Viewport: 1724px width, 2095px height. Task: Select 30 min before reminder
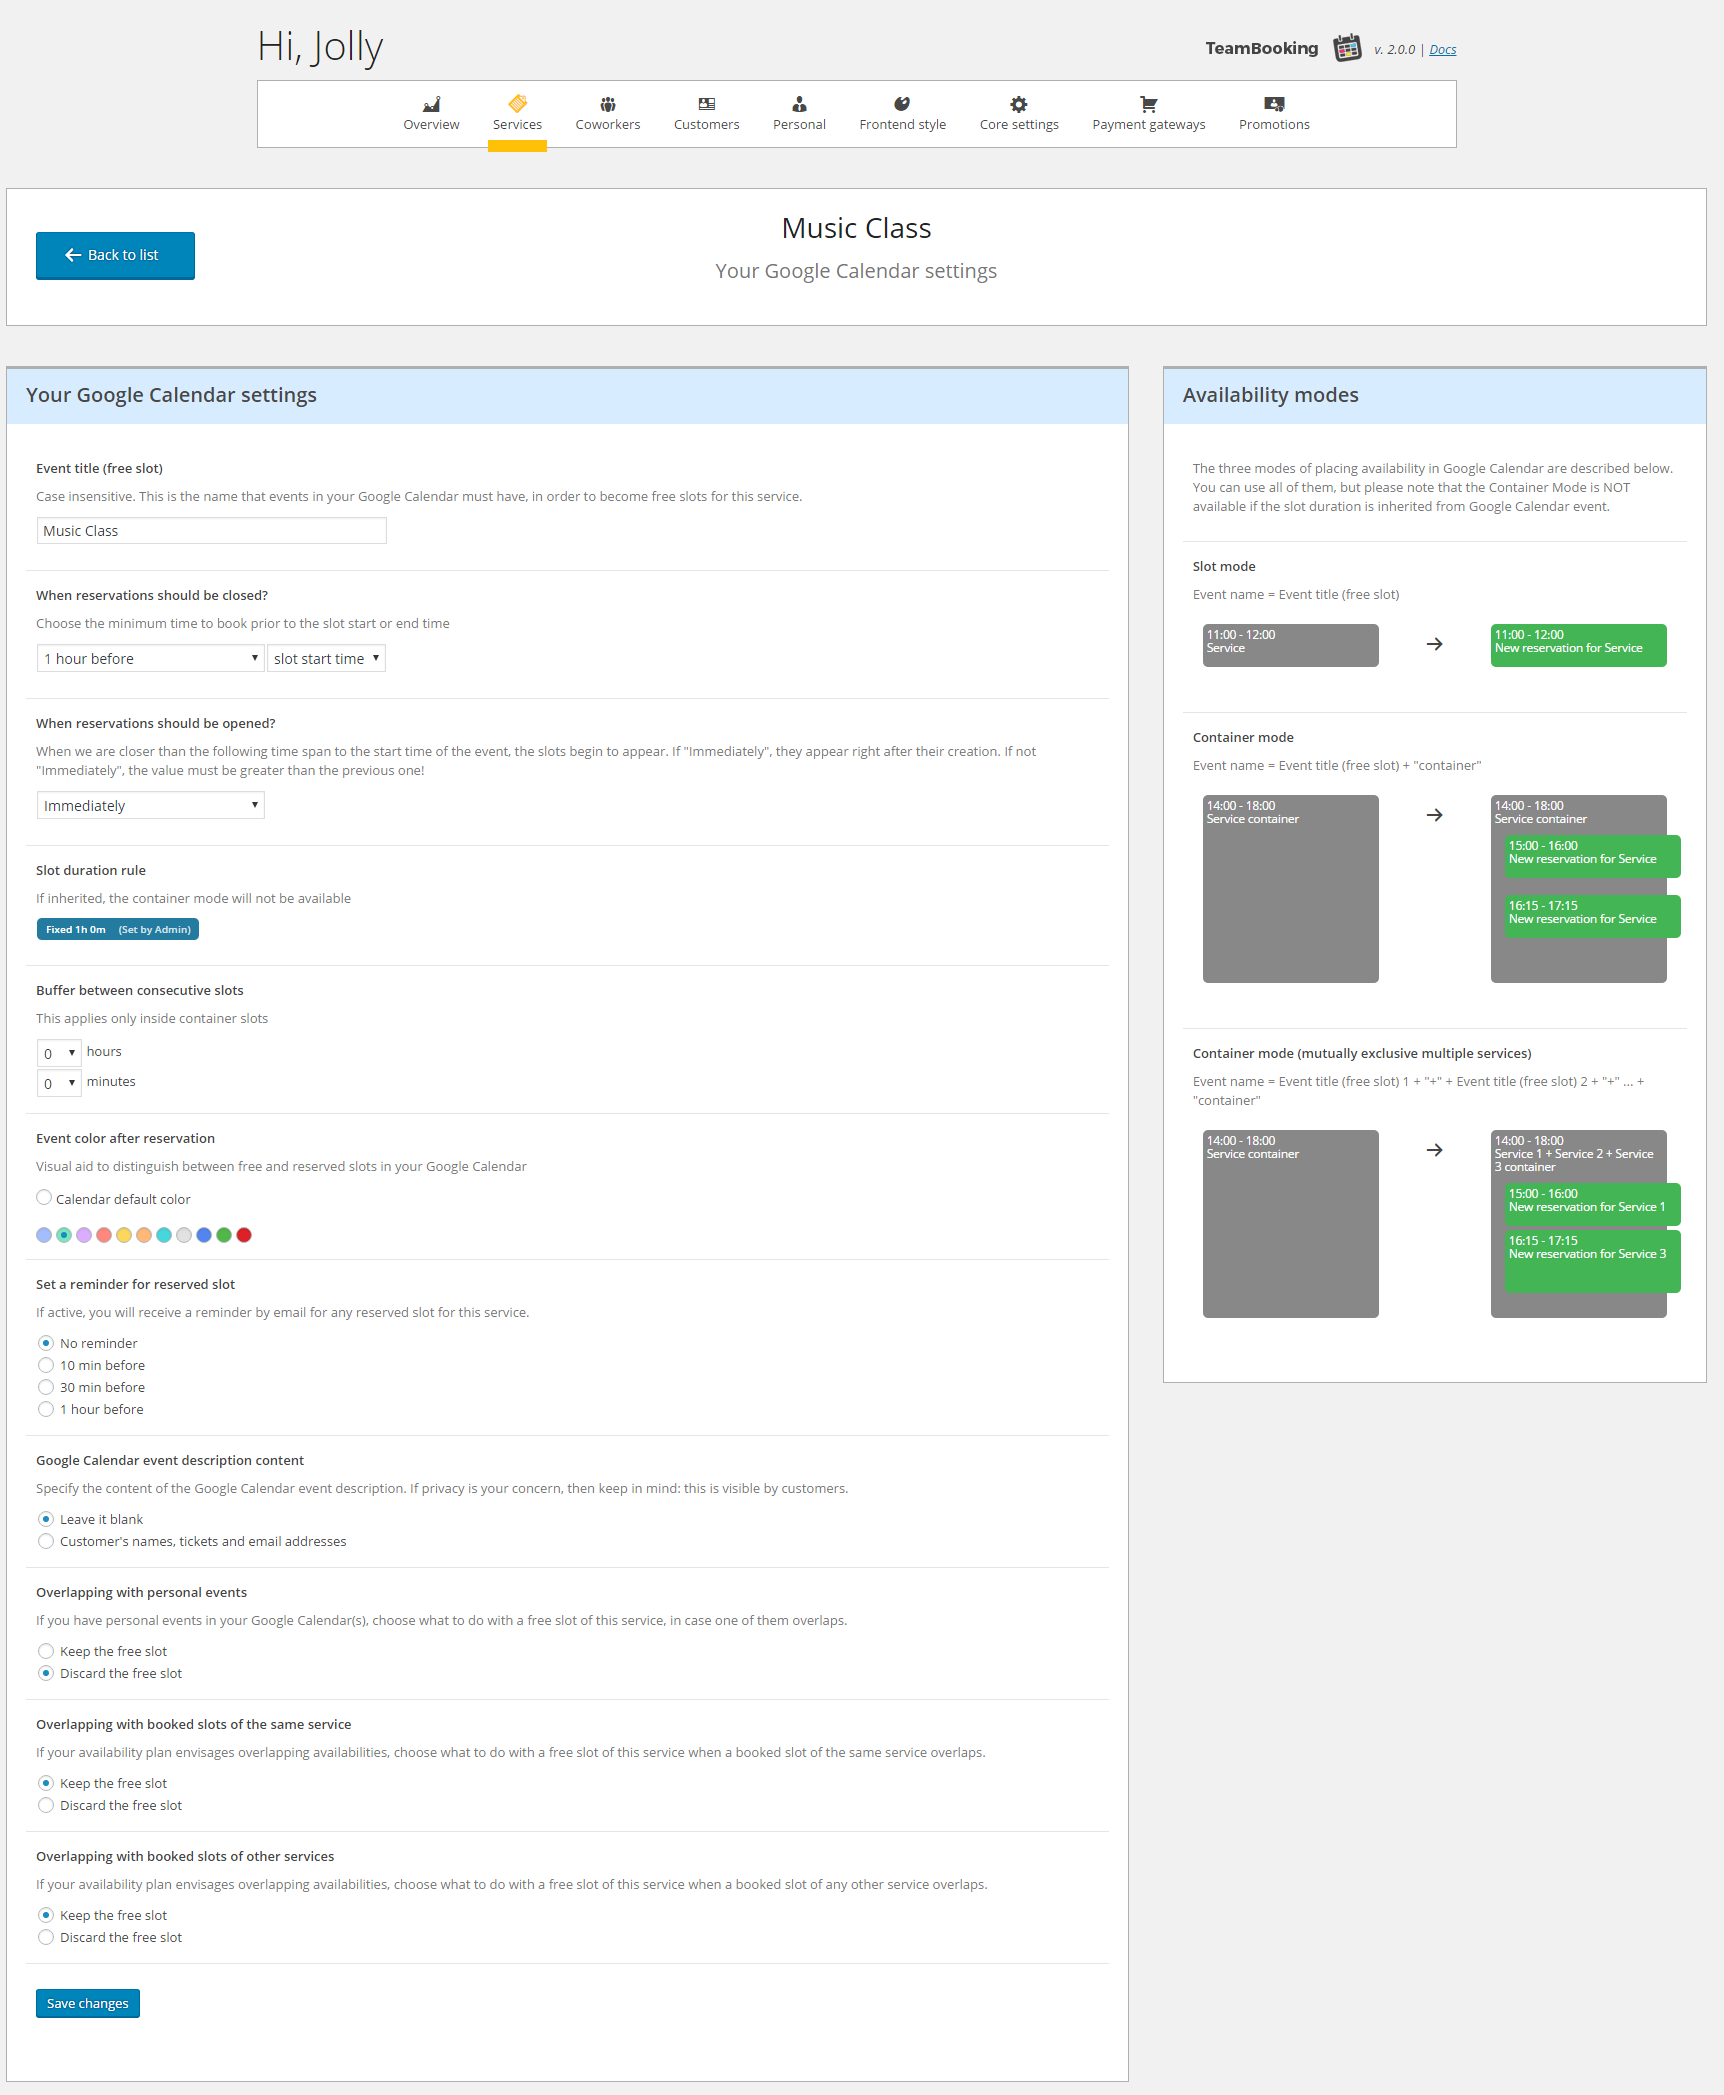click(46, 1387)
